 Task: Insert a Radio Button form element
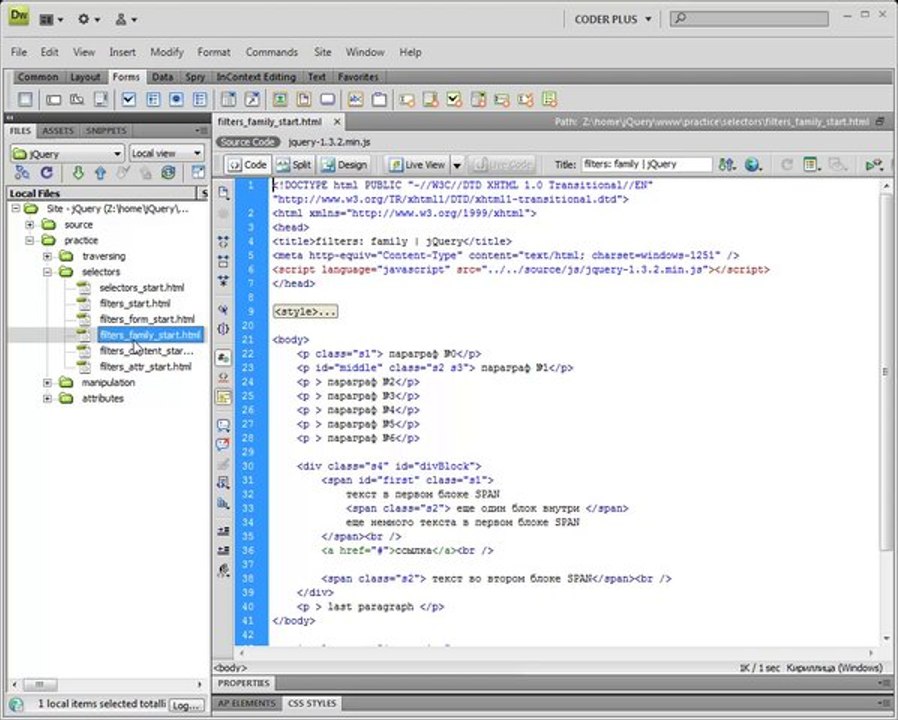(176, 100)
